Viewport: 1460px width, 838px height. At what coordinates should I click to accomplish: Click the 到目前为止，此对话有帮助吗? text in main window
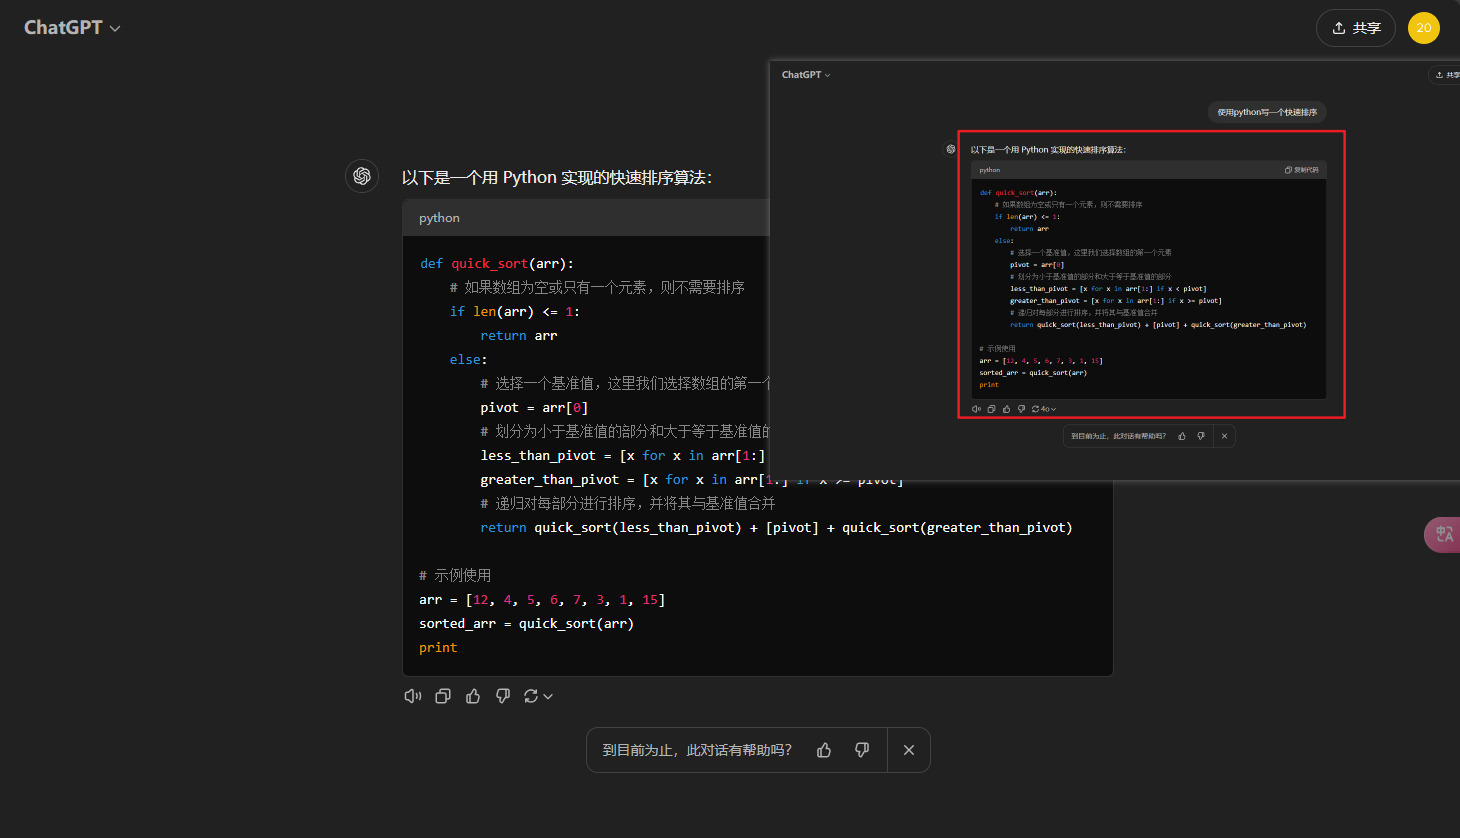697,750
